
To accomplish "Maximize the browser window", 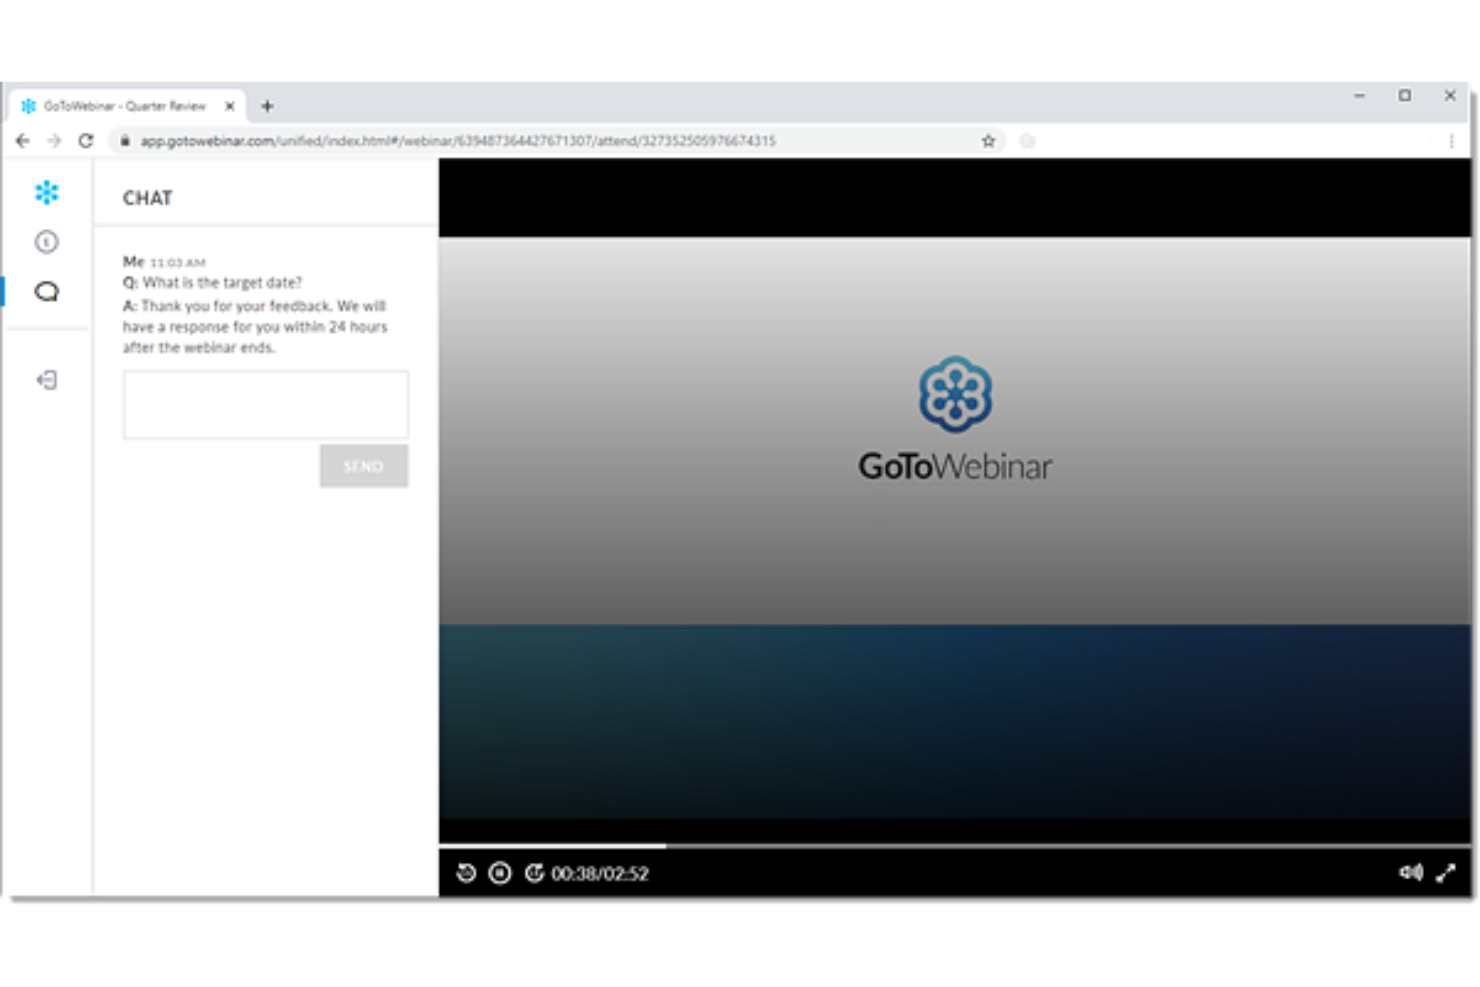I will (x=1405, y=96).
